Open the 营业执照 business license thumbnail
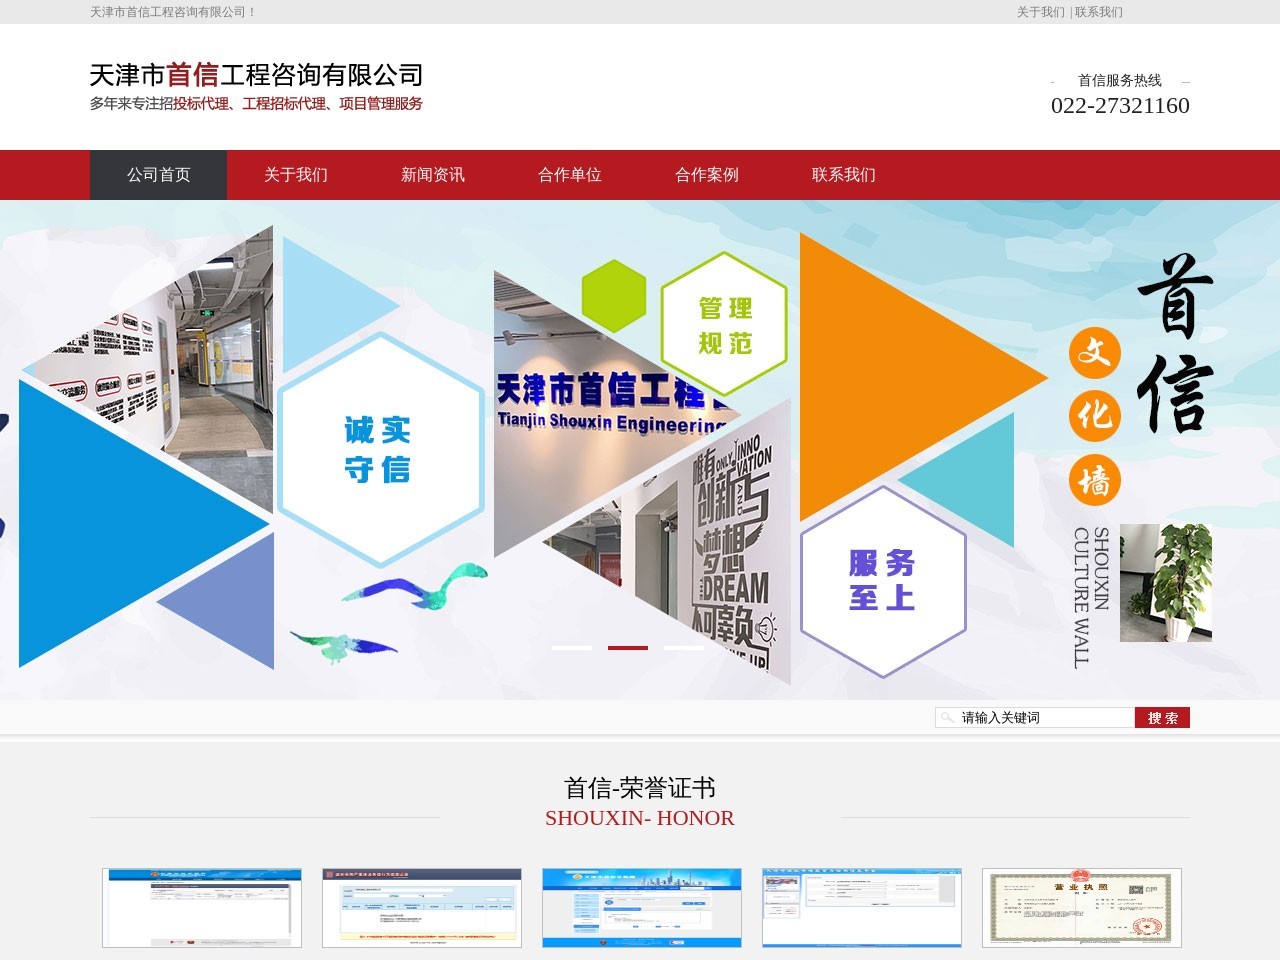Screen dimensions: 1280x960 coord(1081,907)
